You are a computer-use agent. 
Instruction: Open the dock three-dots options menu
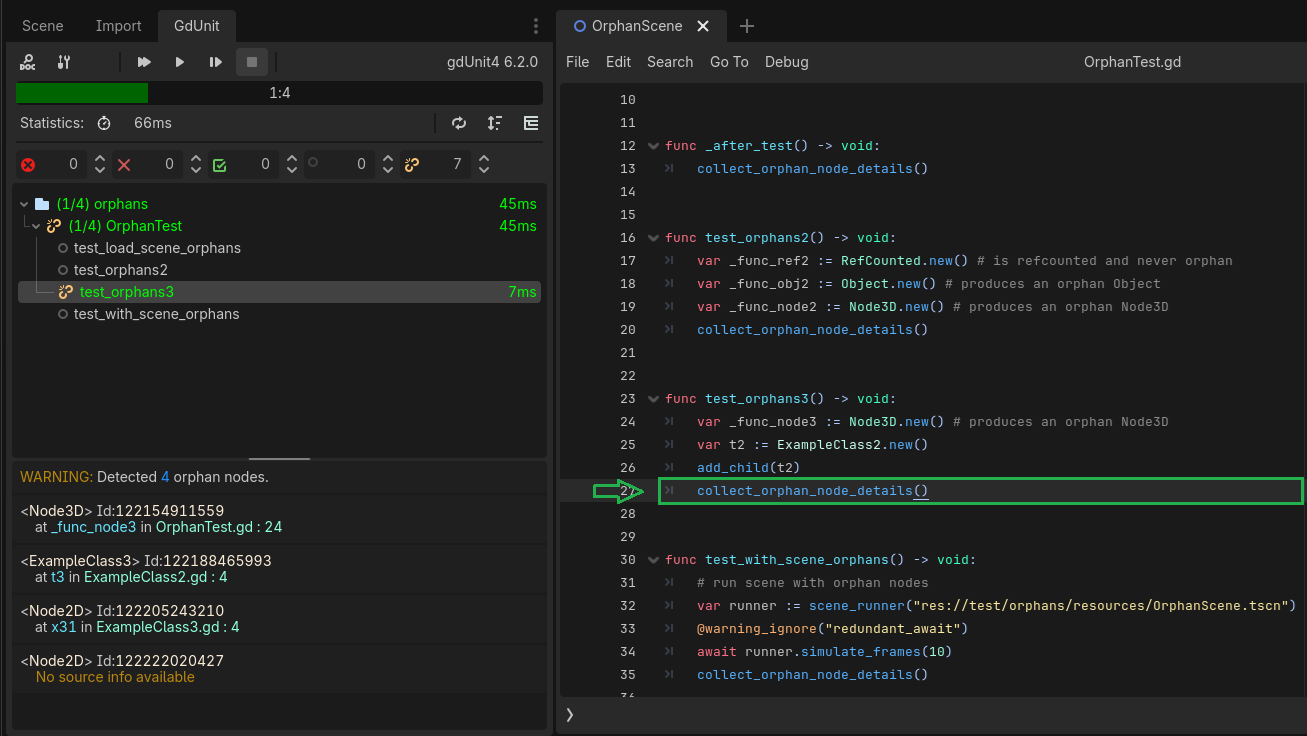coord(536,26)
